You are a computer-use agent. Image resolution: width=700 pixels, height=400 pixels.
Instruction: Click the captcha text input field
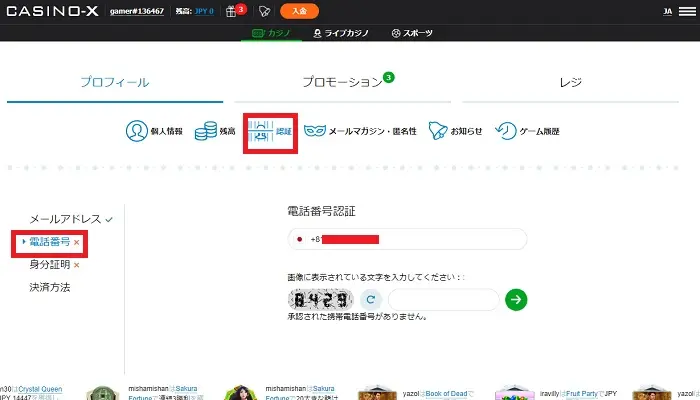pyautogui.click(x=442, y=299)
